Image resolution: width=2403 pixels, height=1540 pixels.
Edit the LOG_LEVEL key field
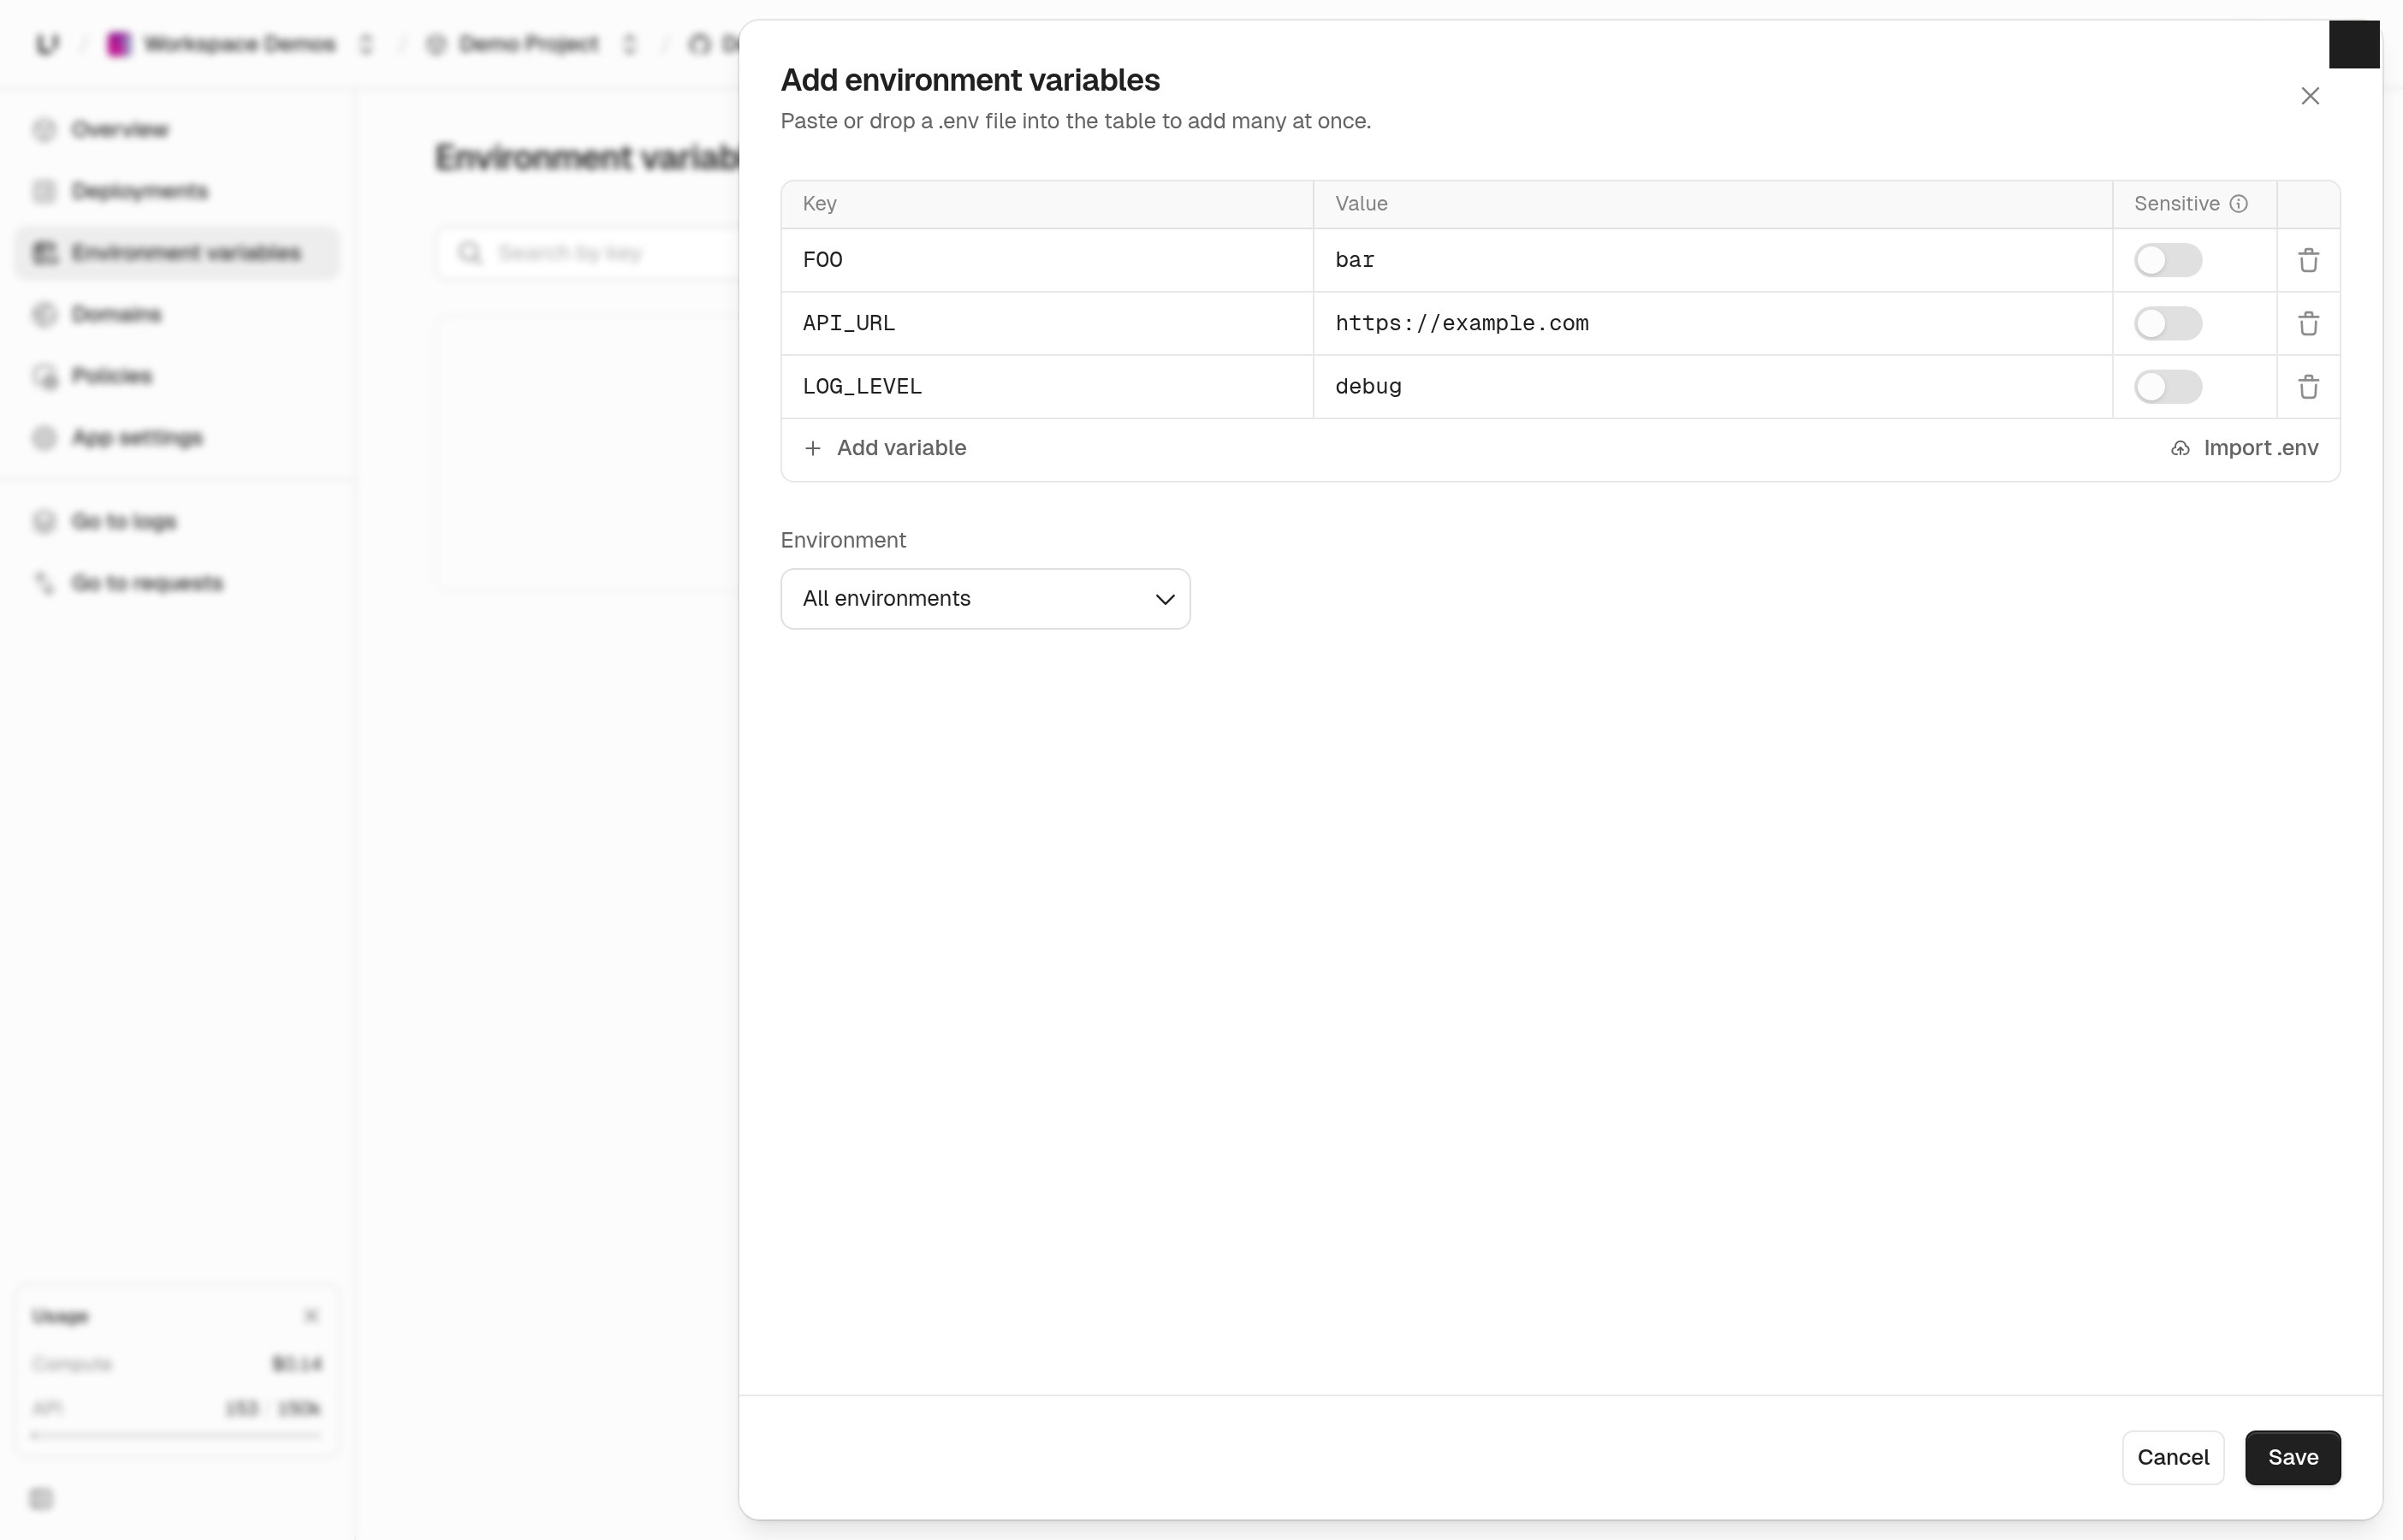(x=1047, y=386)
